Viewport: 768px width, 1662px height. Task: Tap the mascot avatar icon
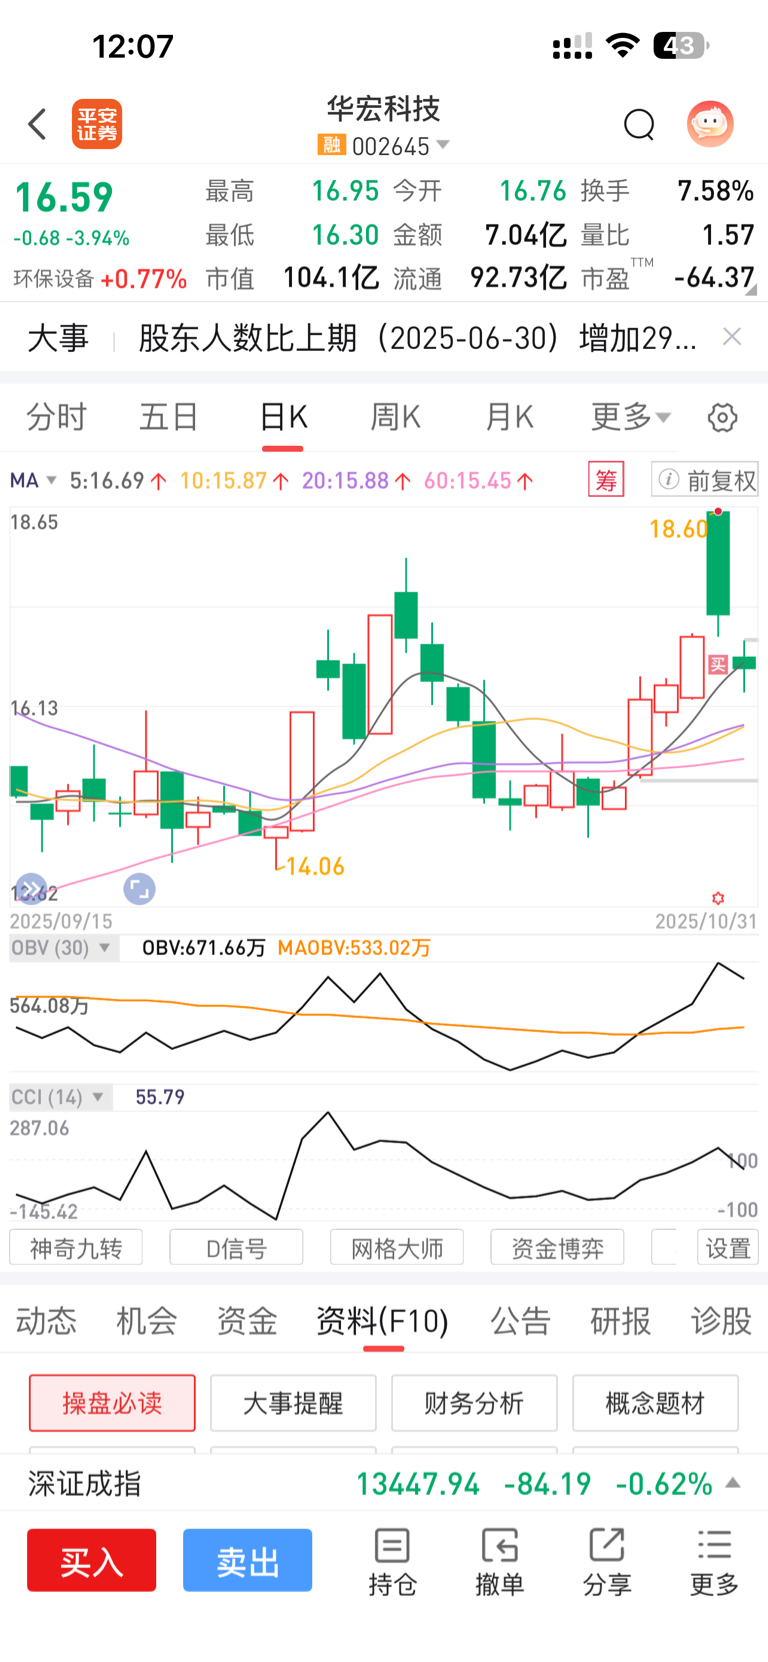tap(710, 124)
